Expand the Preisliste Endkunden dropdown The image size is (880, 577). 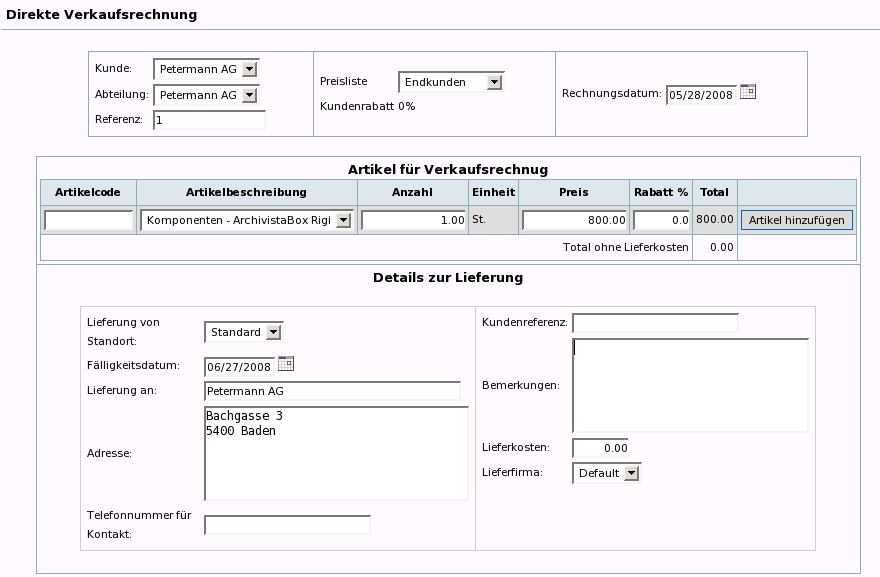coord(451,82)
